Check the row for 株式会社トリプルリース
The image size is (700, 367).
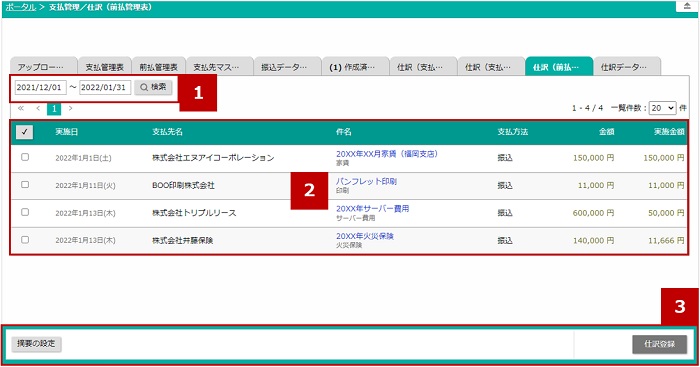pyautogui.click(x=25, y=213)
